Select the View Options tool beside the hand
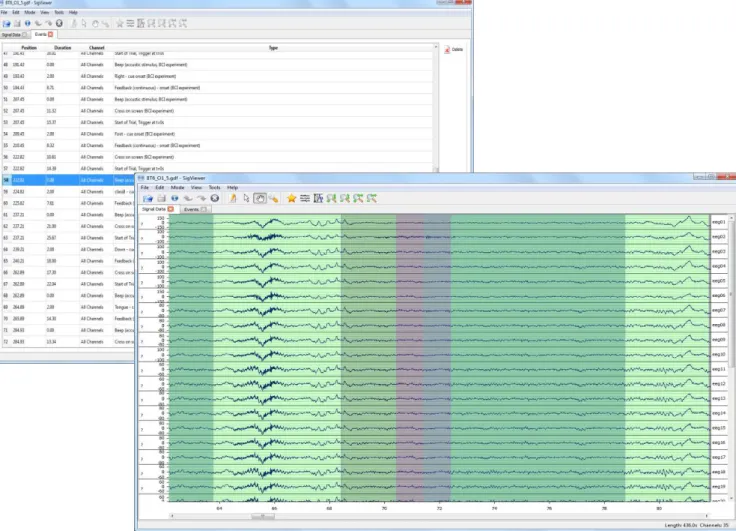Screen dimensions: 736x531 tap(273, 199)
